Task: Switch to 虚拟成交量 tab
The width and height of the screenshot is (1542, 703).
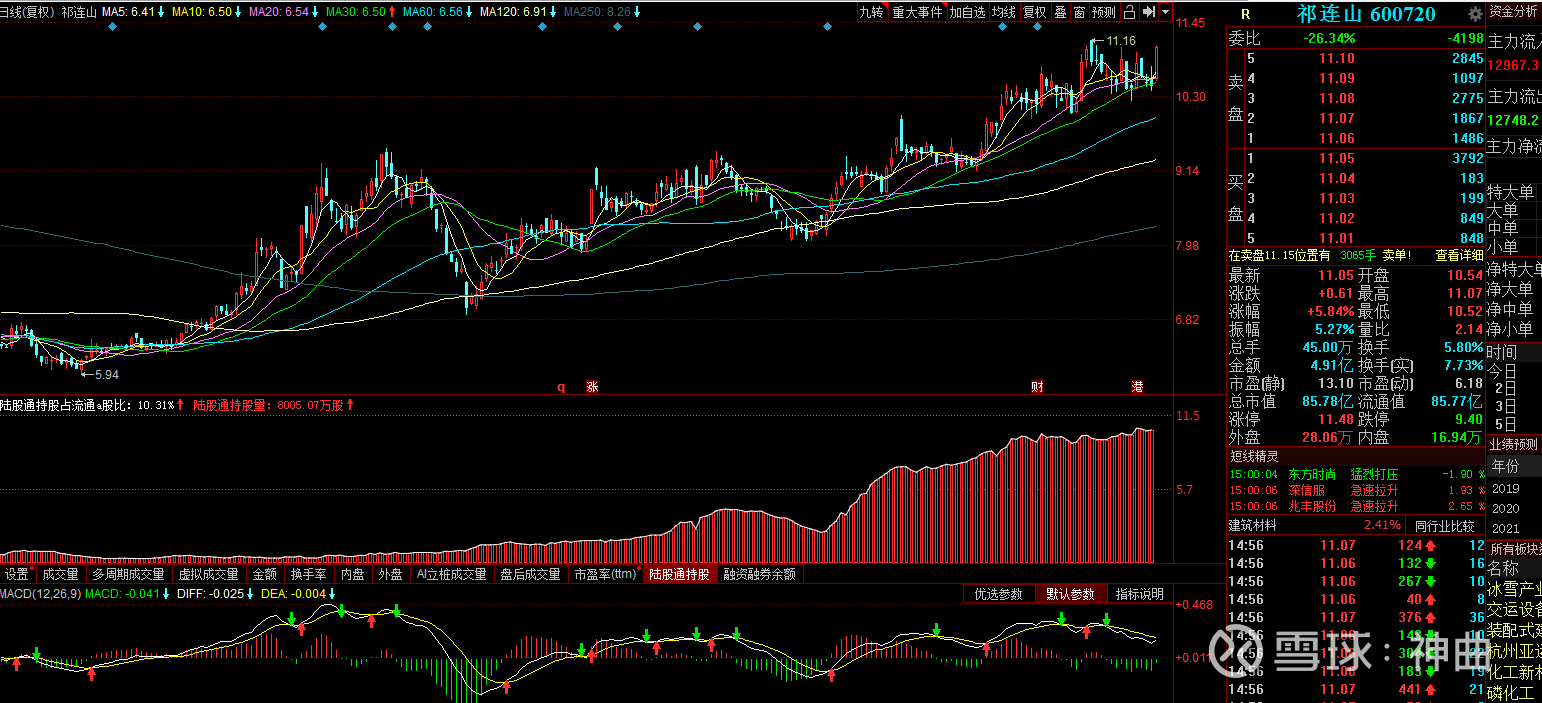Action: pyautogui.click(x=209, y=574)
